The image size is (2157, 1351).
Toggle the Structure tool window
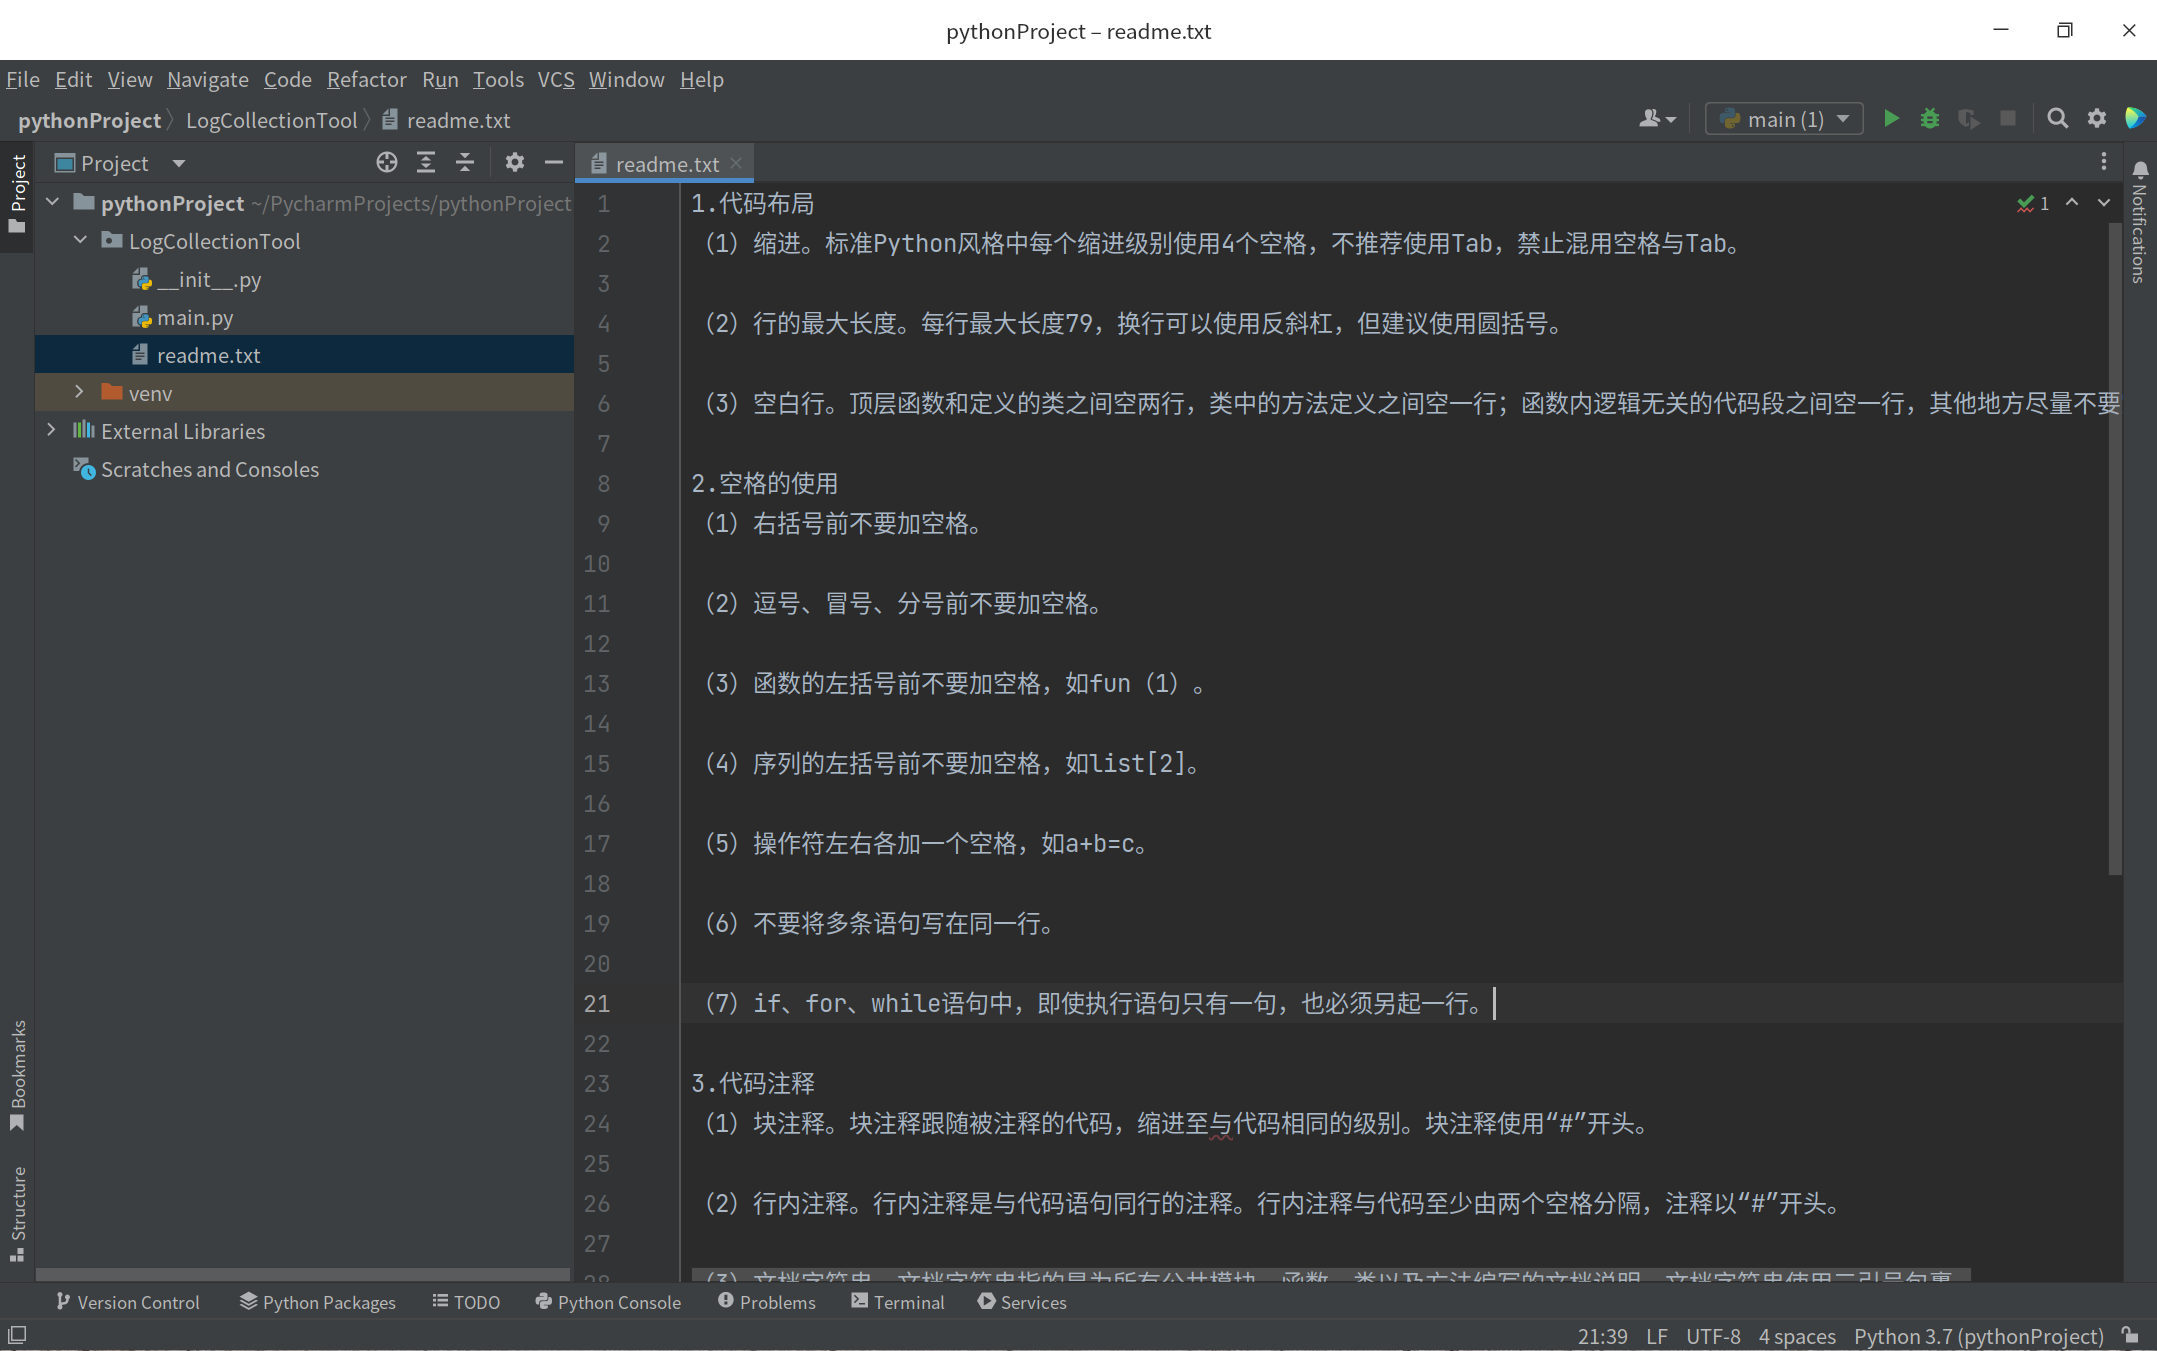18,1212
